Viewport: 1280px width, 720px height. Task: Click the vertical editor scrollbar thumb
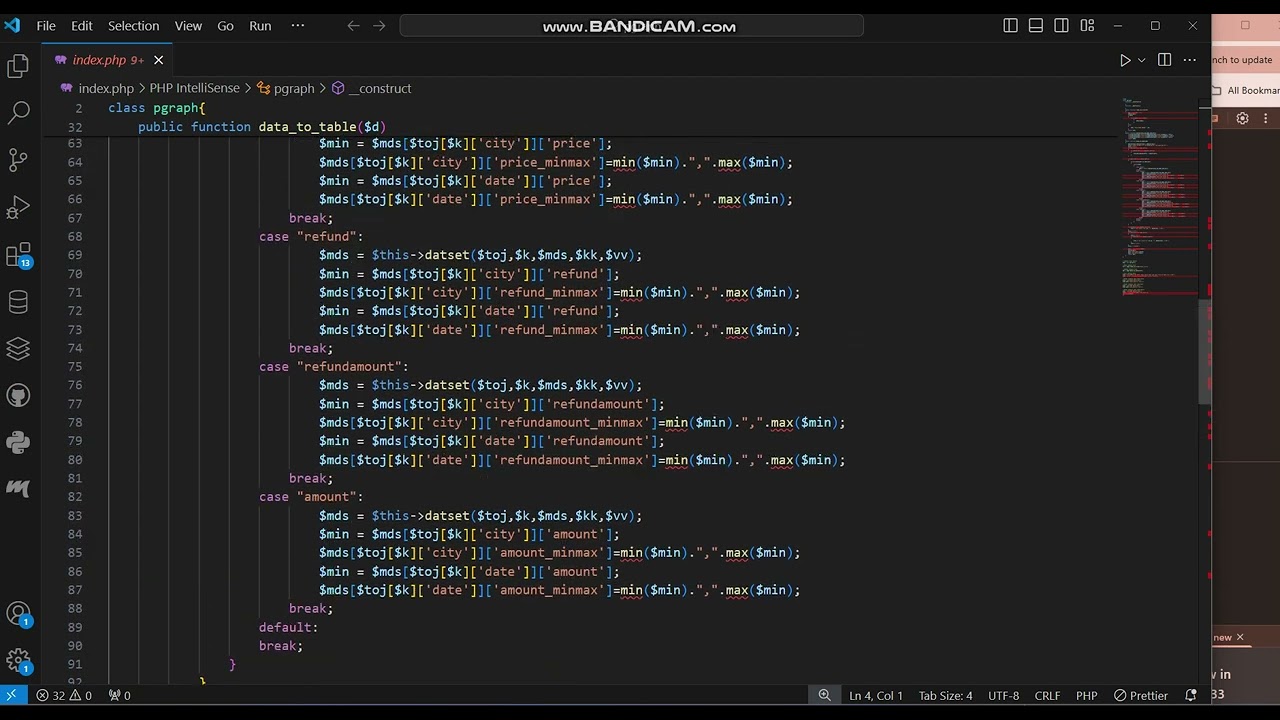1205,350
